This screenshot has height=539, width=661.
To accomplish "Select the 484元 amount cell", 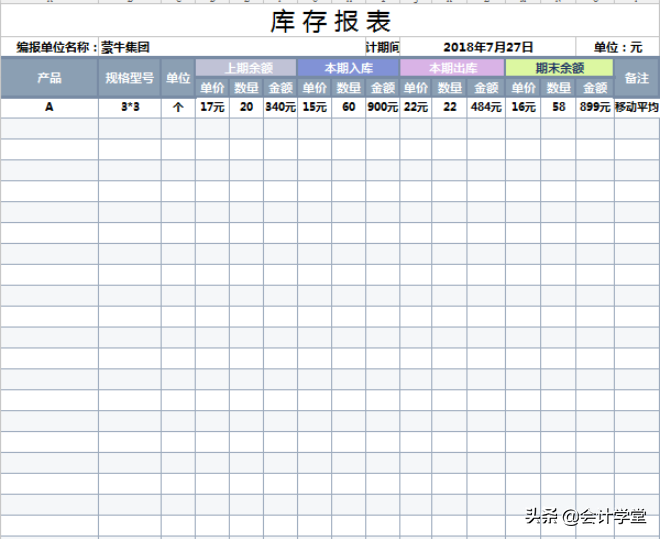I will click(x=486, y=107).
